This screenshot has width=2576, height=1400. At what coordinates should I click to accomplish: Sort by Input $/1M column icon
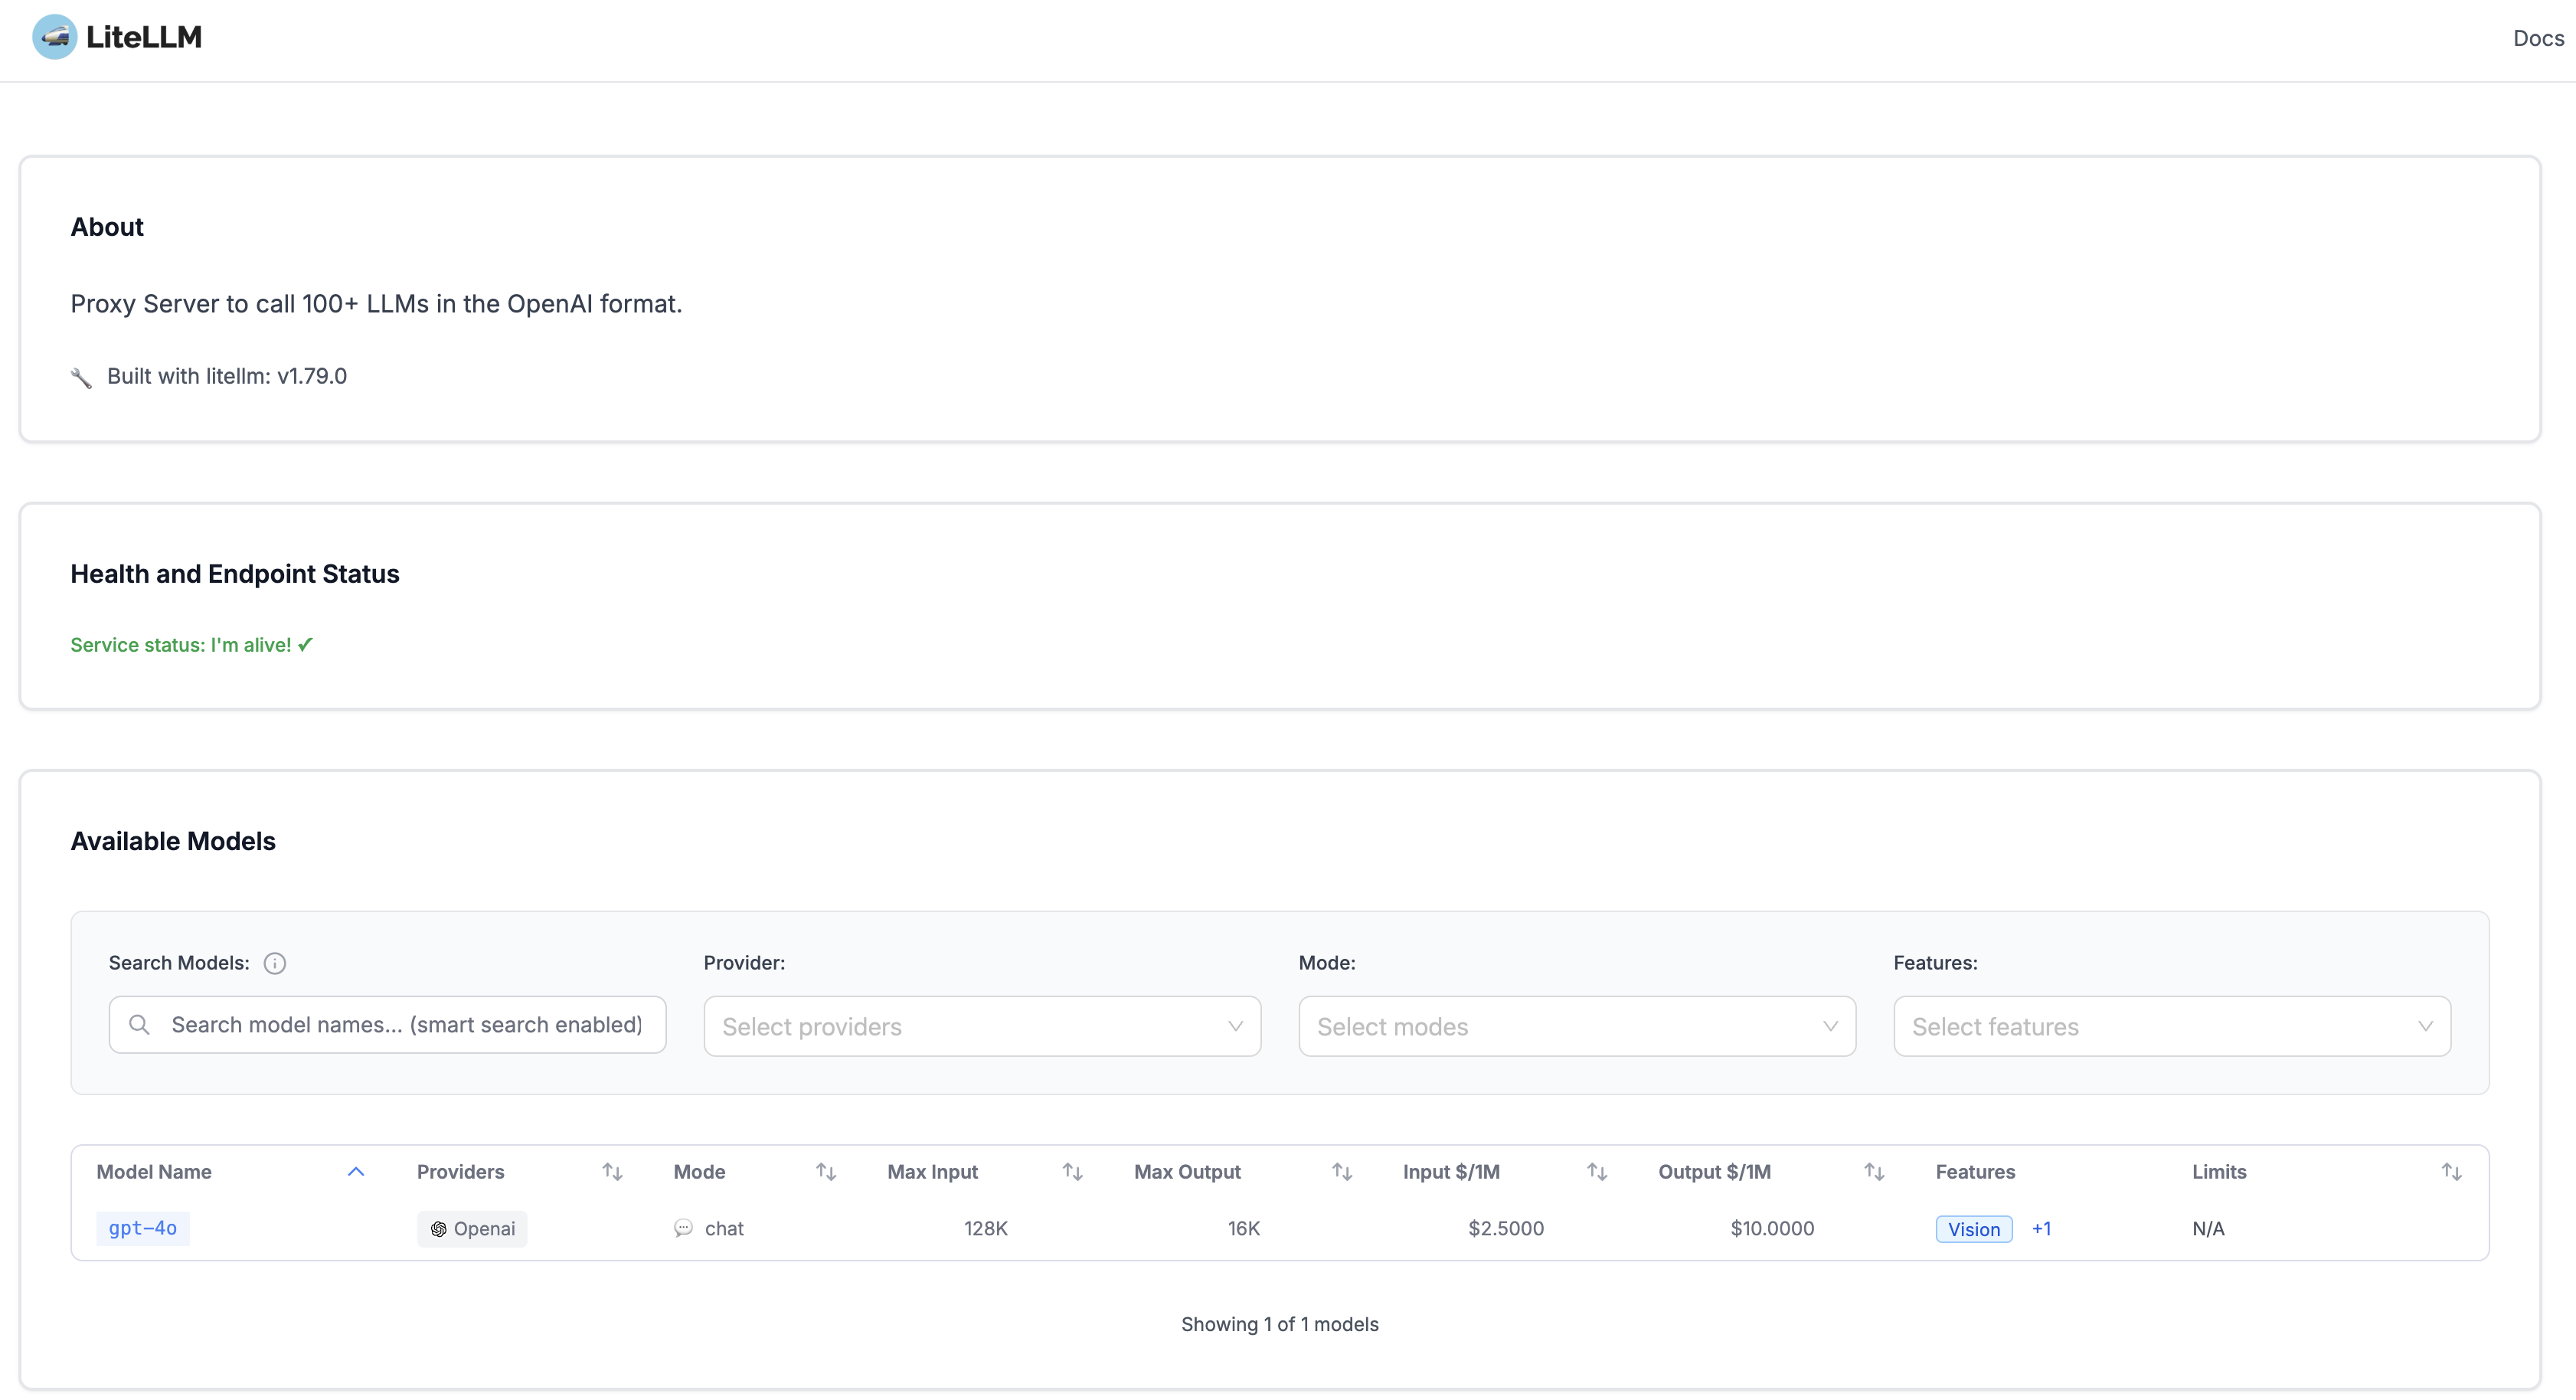pyautogui.click(x=1597, y=1171)
